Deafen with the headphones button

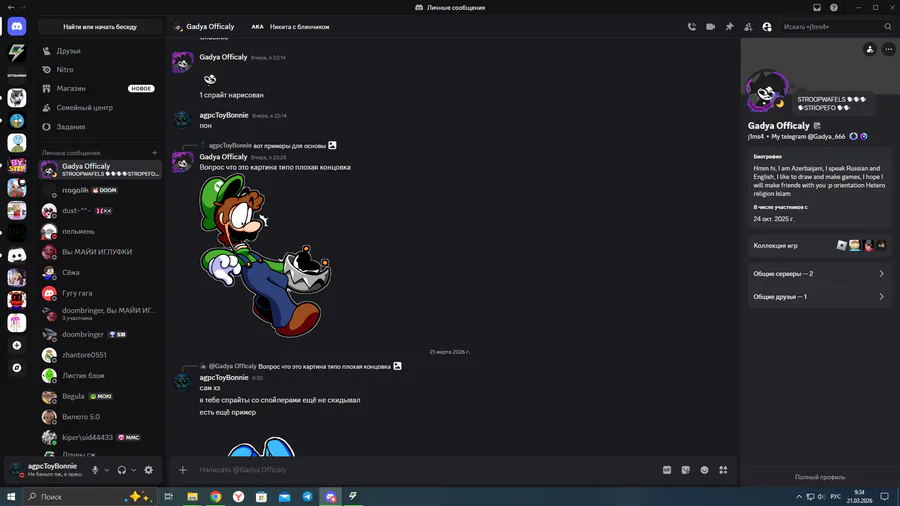pos(122,470)
